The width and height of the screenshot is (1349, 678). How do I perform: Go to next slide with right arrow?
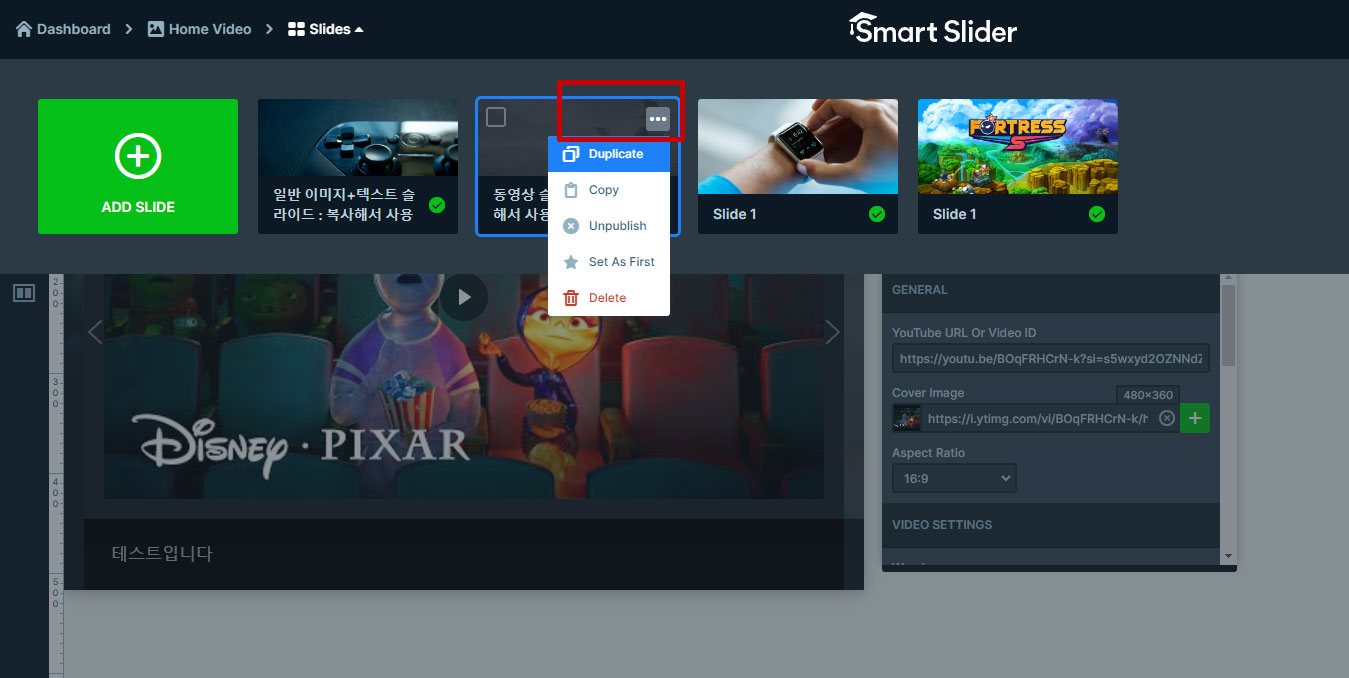point(833,332)
